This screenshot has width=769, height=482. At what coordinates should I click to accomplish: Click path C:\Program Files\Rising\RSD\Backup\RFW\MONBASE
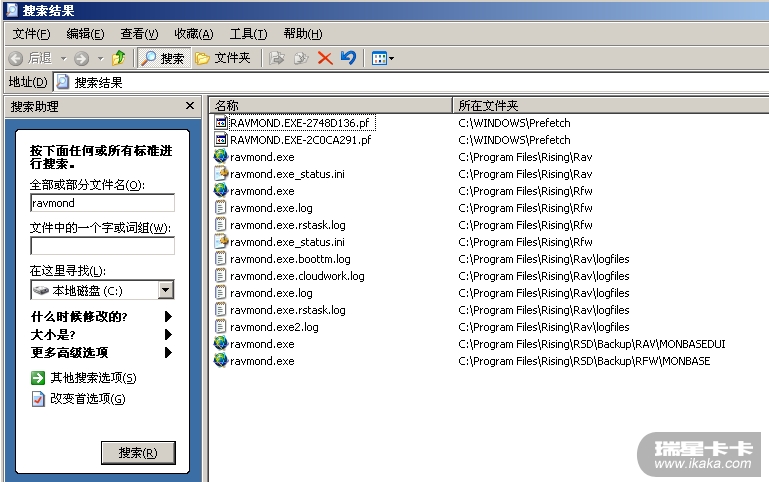pos(584,361)
